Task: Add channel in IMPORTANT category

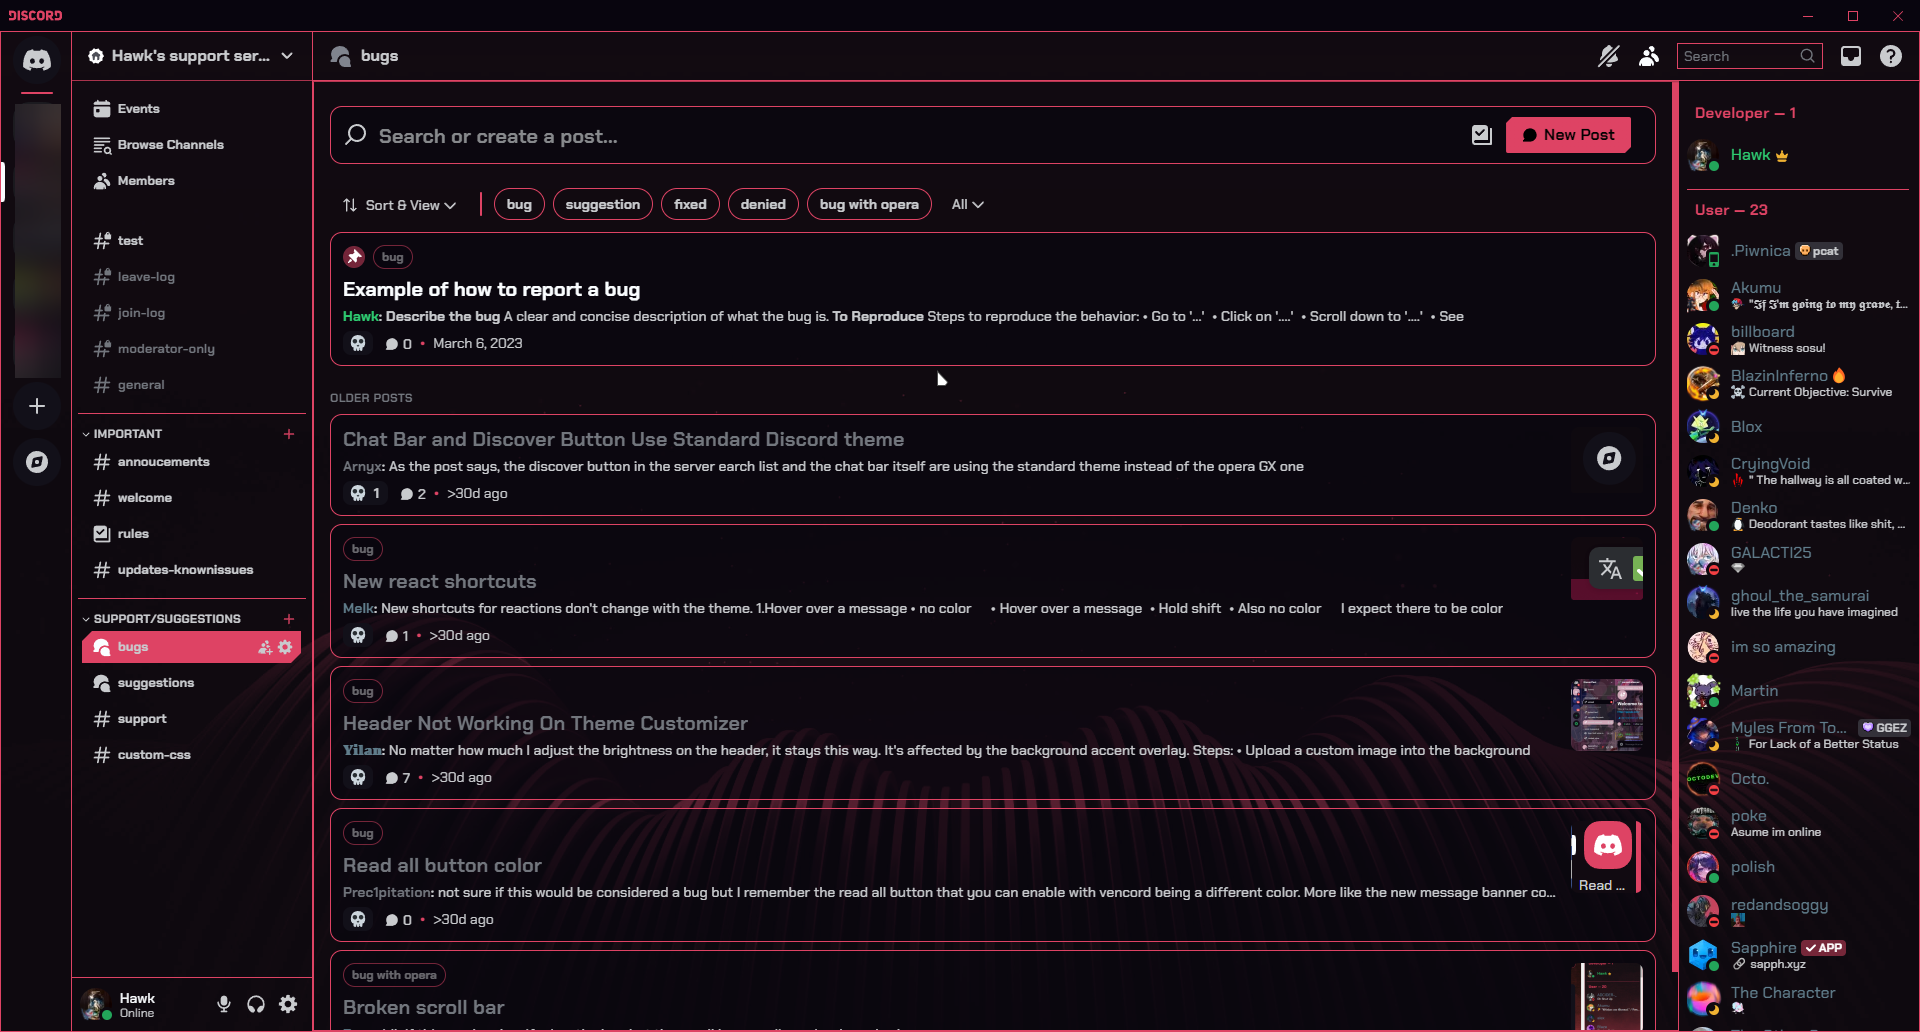Action: 289,434
